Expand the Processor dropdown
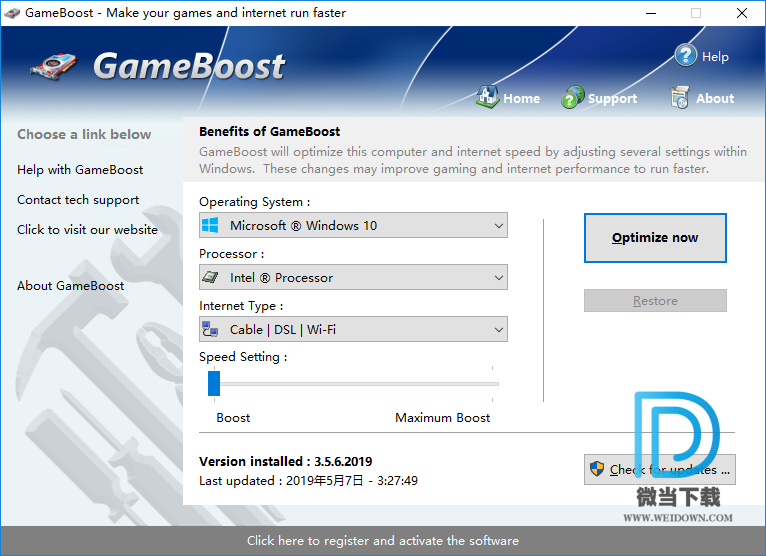Viewport: 766px width, 556px height. 353,278
